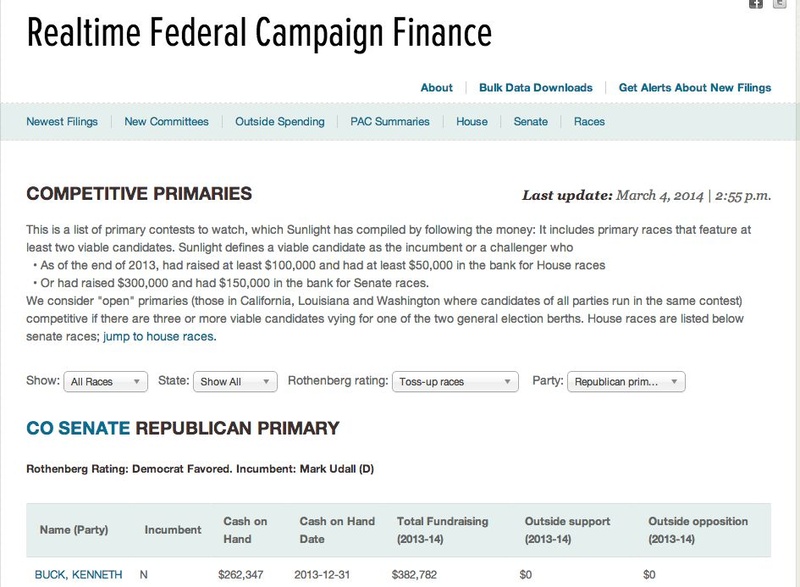Open the Bulk Data Downloads link
The height and width of the screenshot is (587, 800).
click(536, 88)
